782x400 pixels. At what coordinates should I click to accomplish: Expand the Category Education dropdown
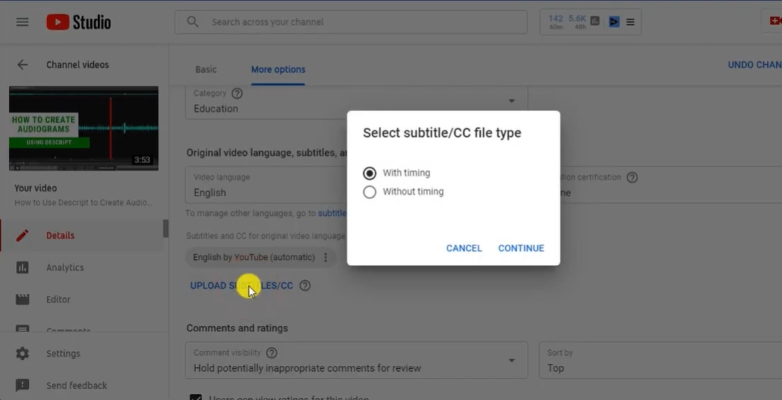click(x=356, y=102)
